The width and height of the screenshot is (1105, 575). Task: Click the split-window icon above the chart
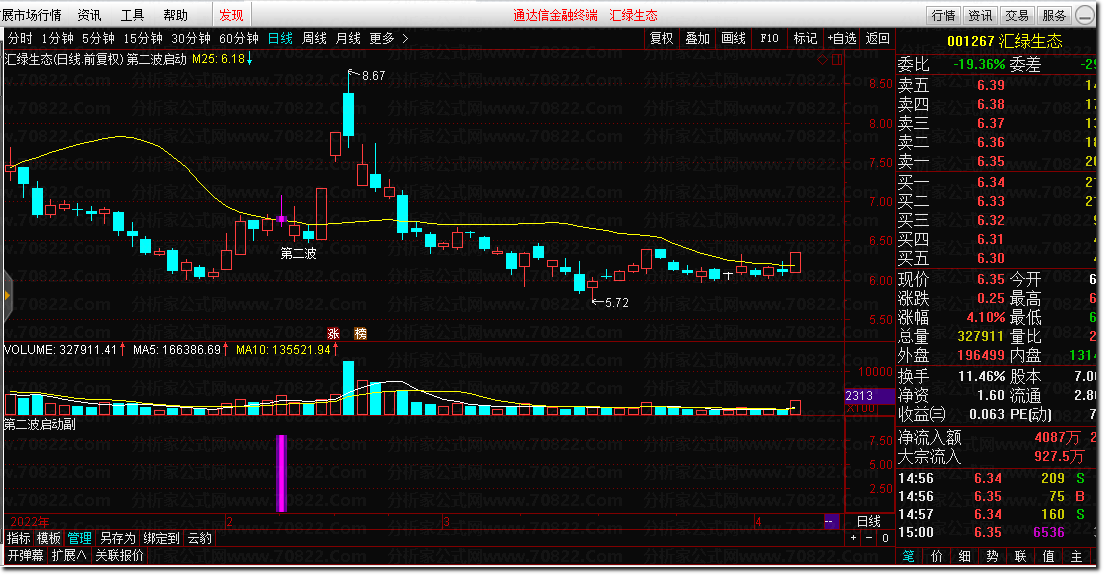[x=837, y=60]
